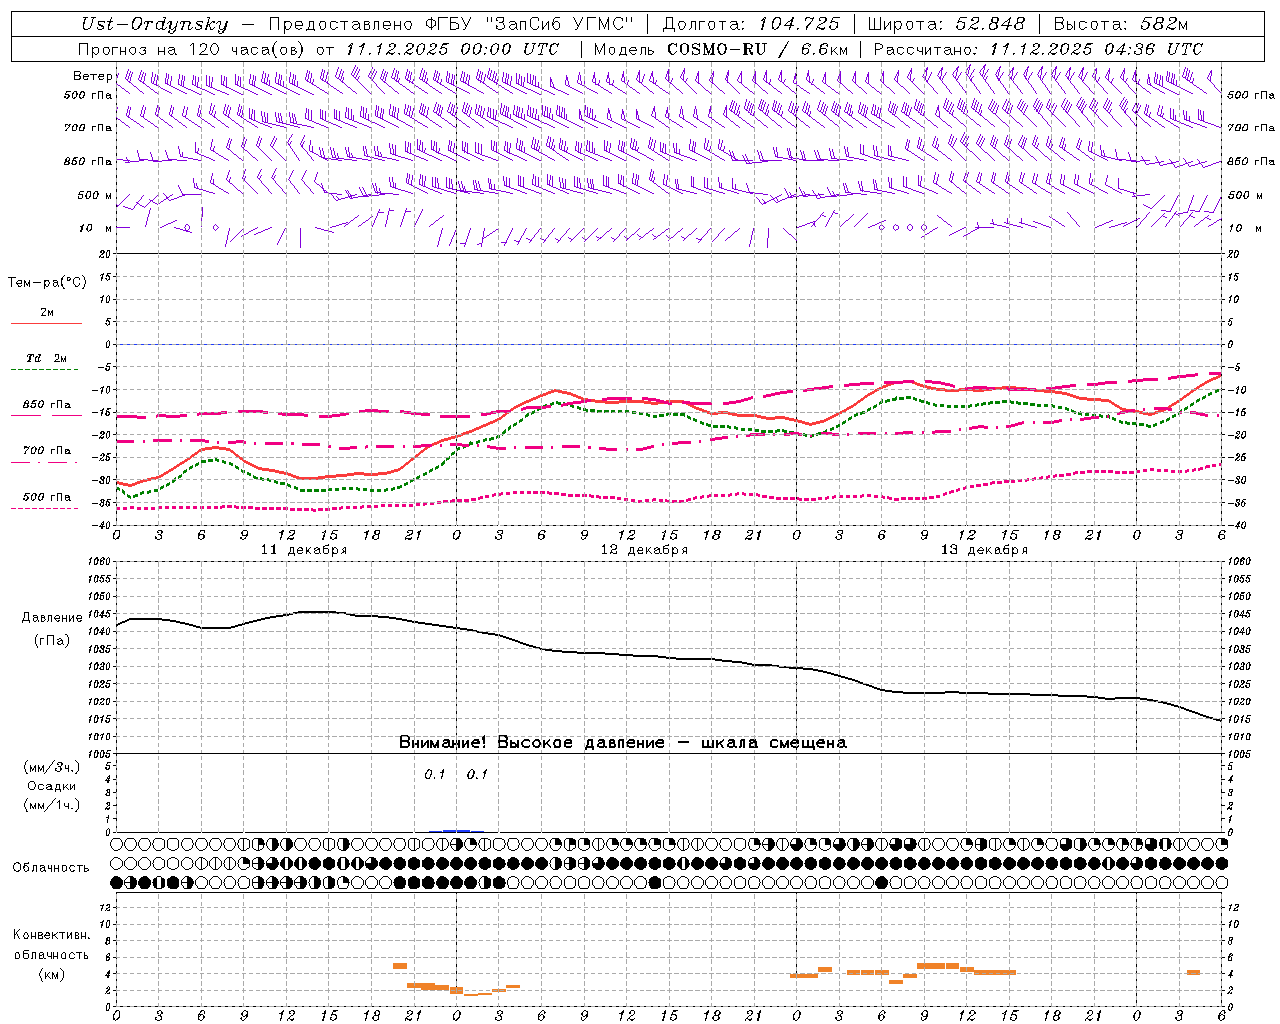
Task: Click the (мм/1ч.) precipitation unit label
Action: pos(51,805)
